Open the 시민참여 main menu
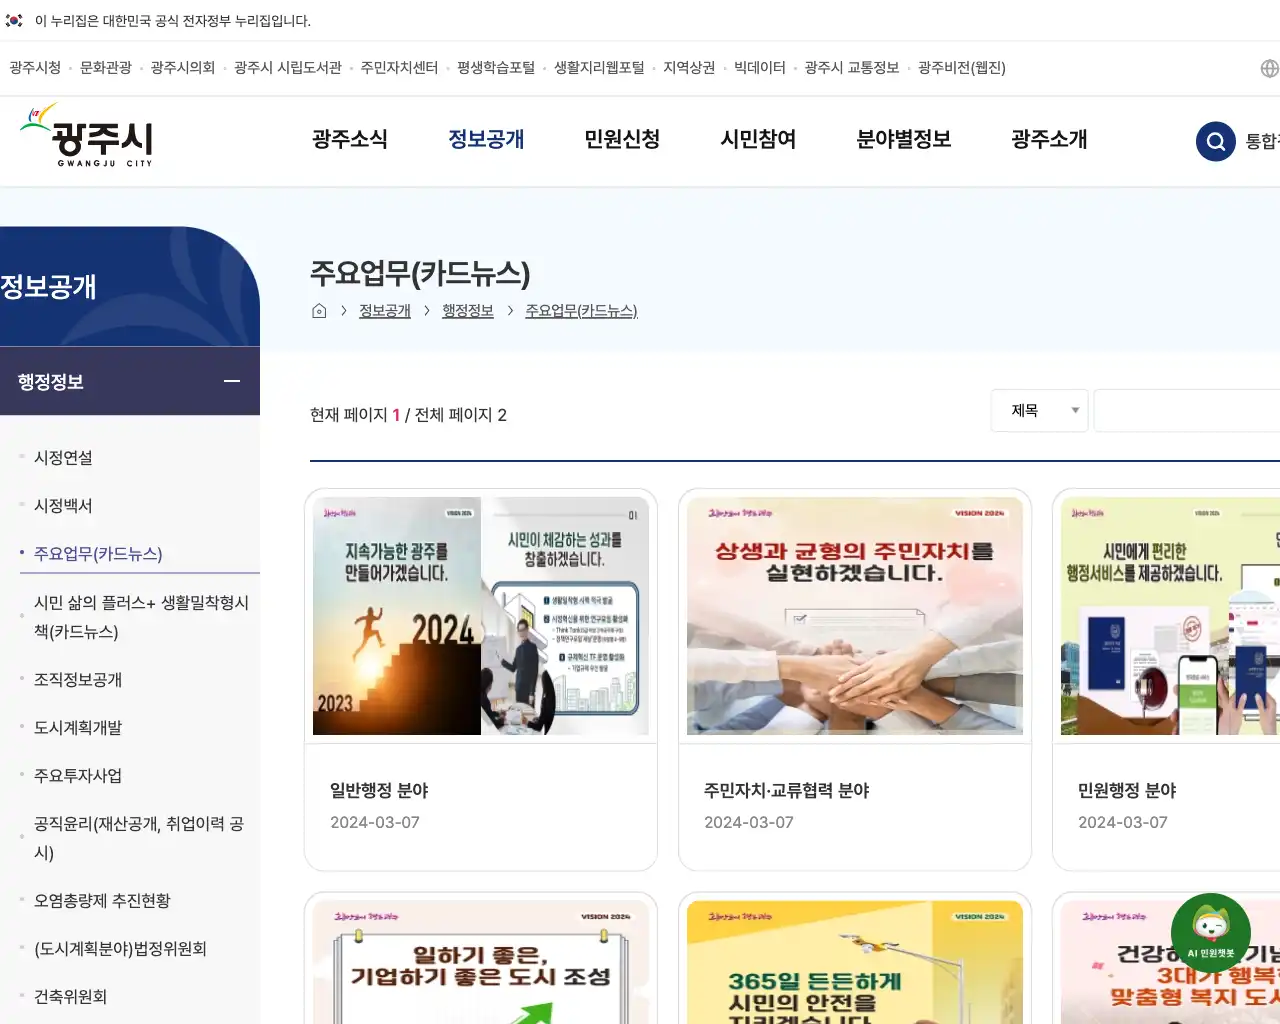The width and height of the screenshot is (1280, 1024). pos(758,139)
